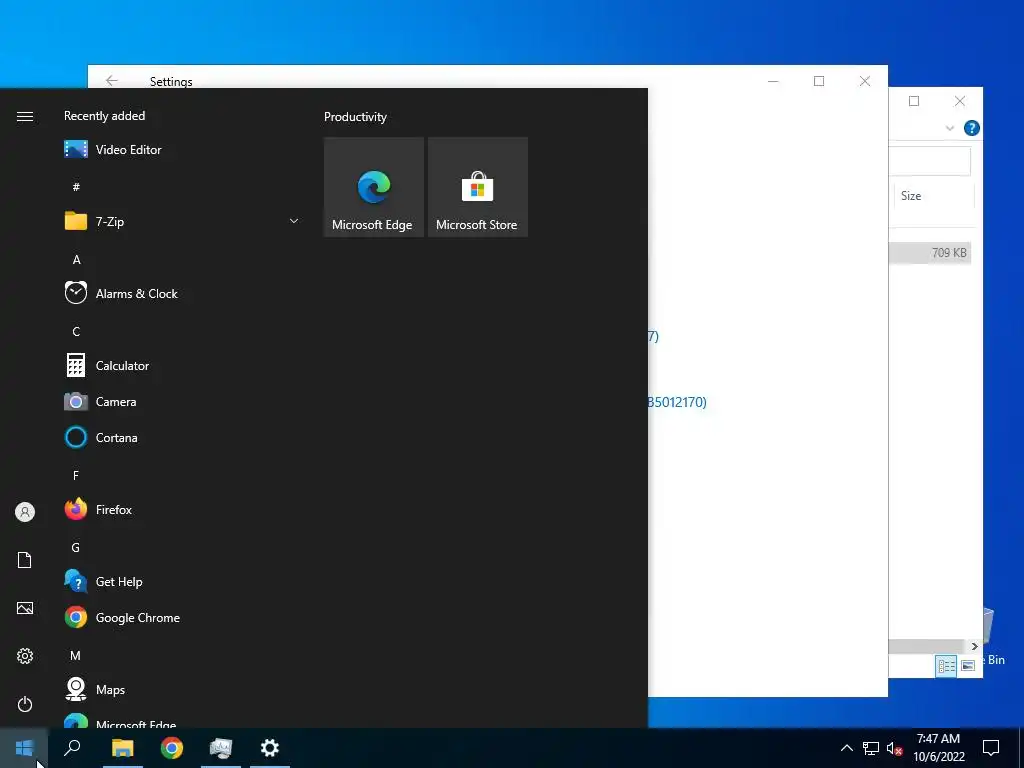Image resolution: width=1024 pixels, height=768 pixels.
Task: Click the # section header
Action: pos(76,187)
